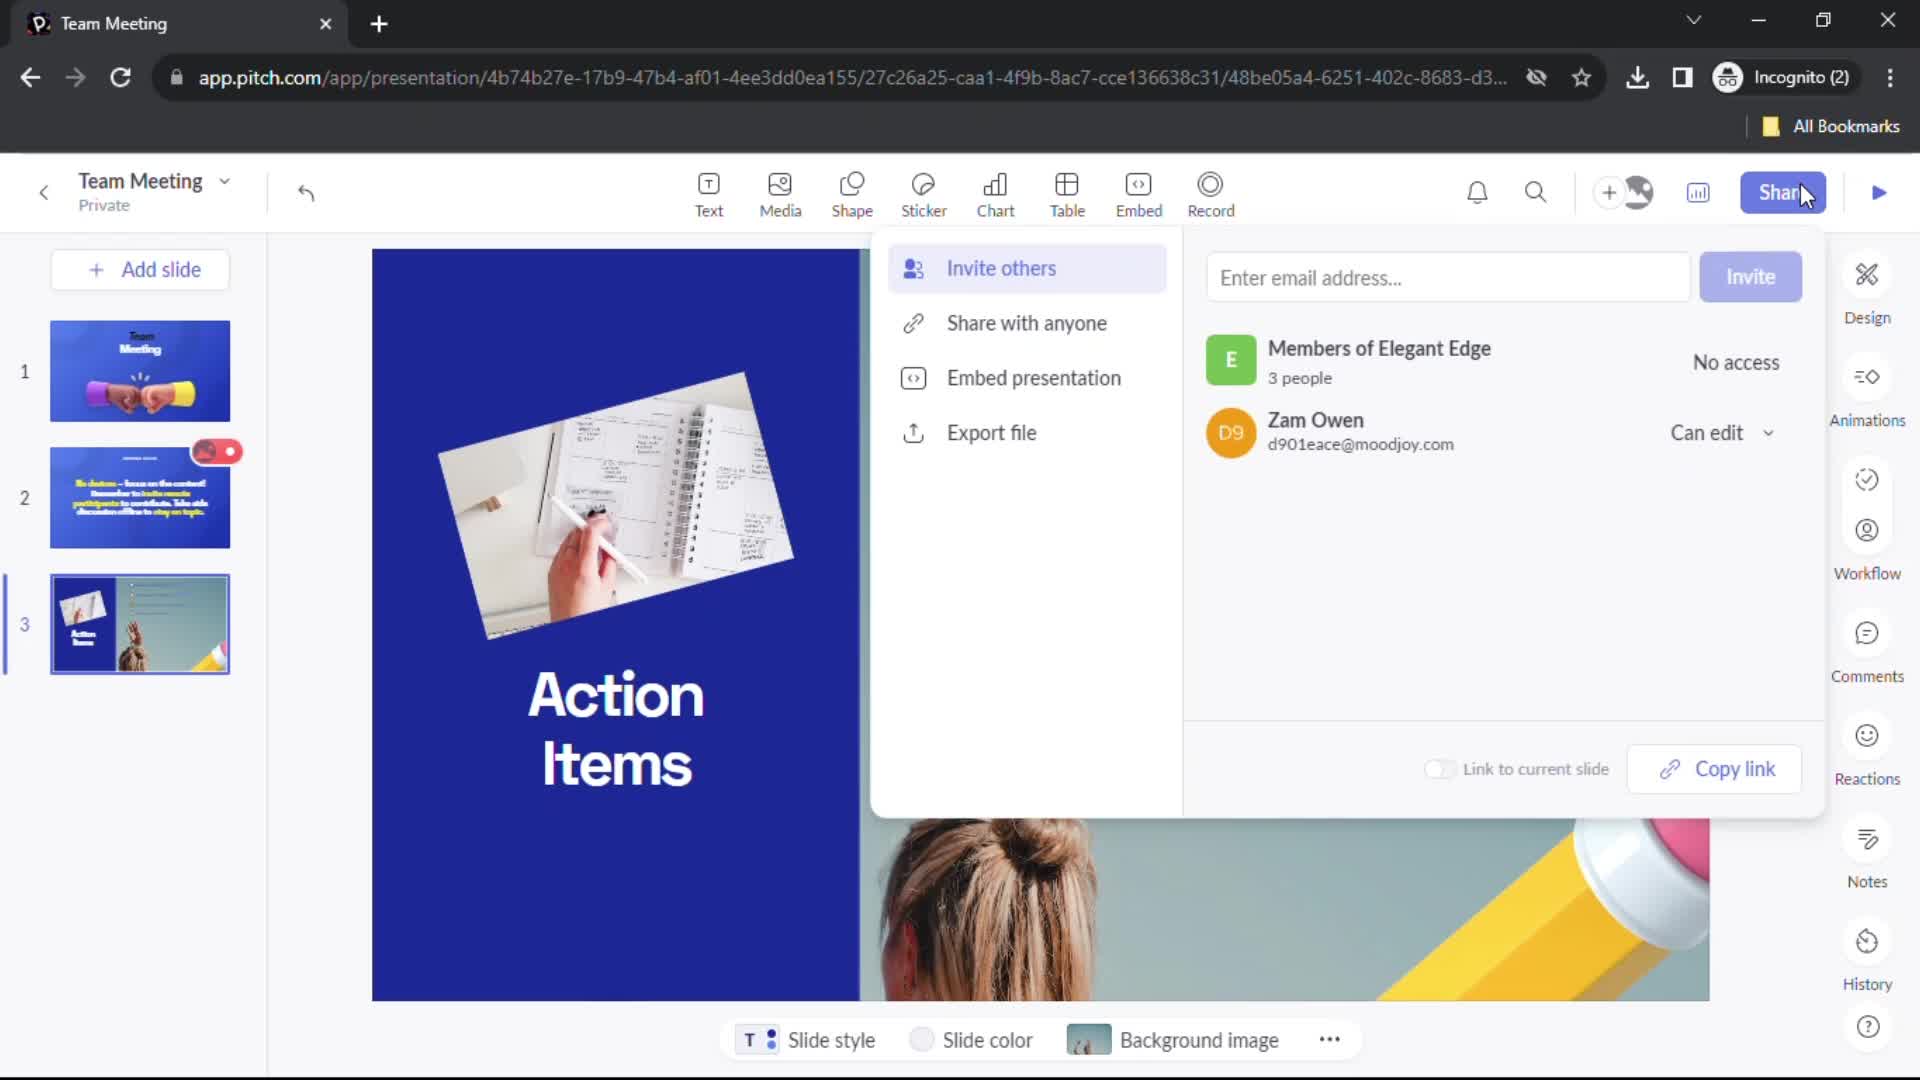Screen dimensions: 1920x1080
Task: Click Export file option
Action: coord(992,433)
